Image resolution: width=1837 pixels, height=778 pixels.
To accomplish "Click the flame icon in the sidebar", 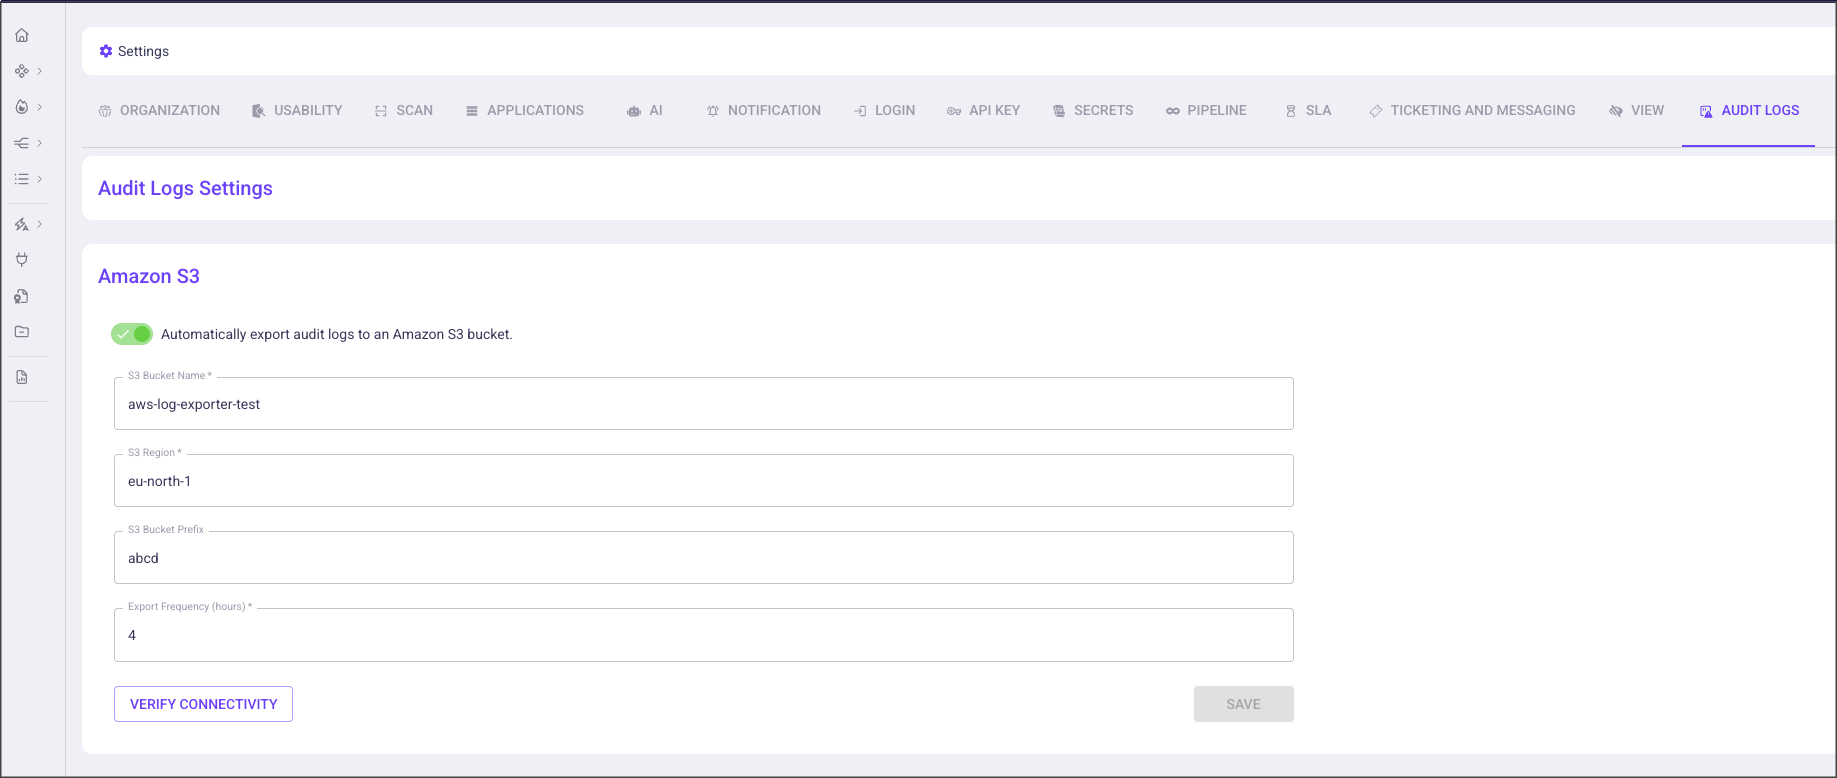I will [22, 107].
